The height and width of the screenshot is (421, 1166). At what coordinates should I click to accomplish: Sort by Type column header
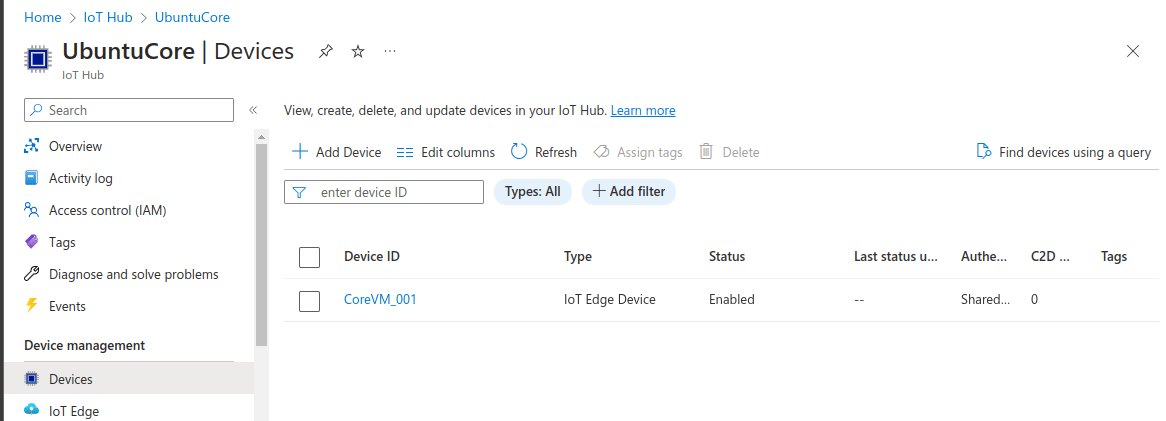pyautogui.click(x=578, y=257)
